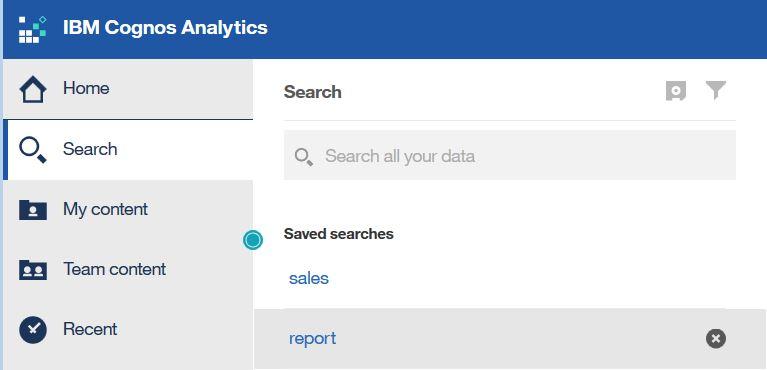Click the save search icon
Viewport: 767px width, 370px height.
[676, 91]
